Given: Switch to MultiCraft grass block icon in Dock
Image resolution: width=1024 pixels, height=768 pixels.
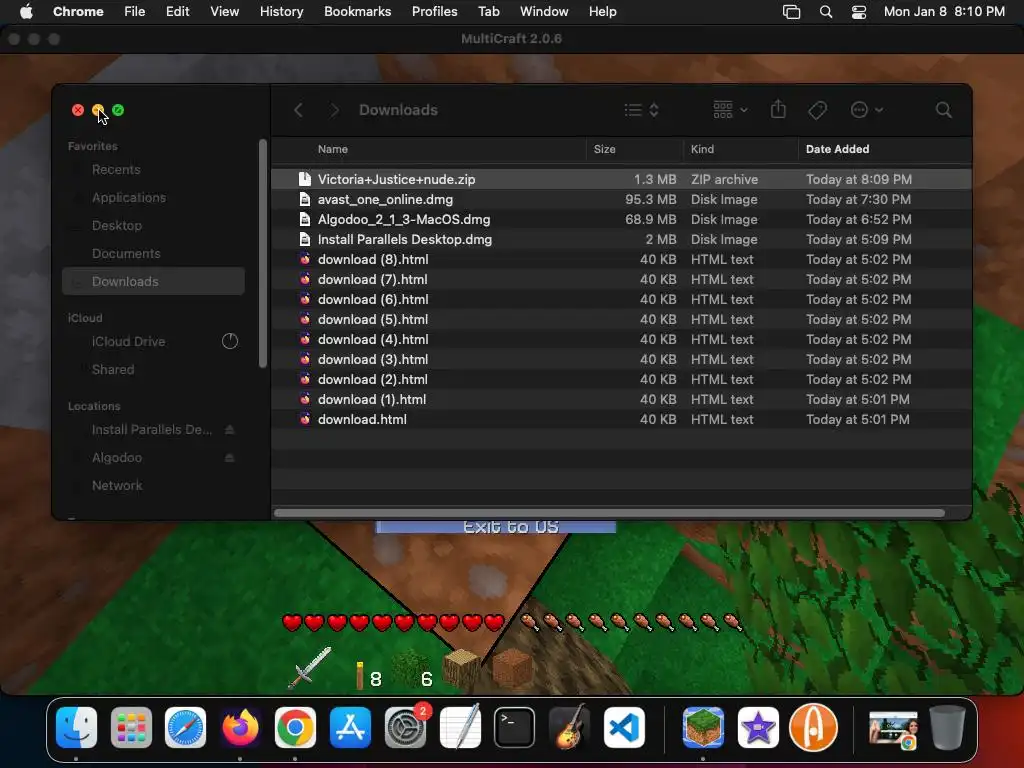Looking at the screenshot, I should [x=703, y=727].
